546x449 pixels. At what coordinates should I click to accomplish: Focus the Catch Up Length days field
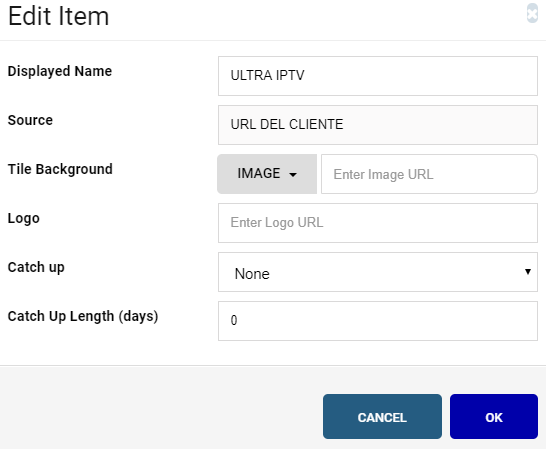tap(378, 321)
